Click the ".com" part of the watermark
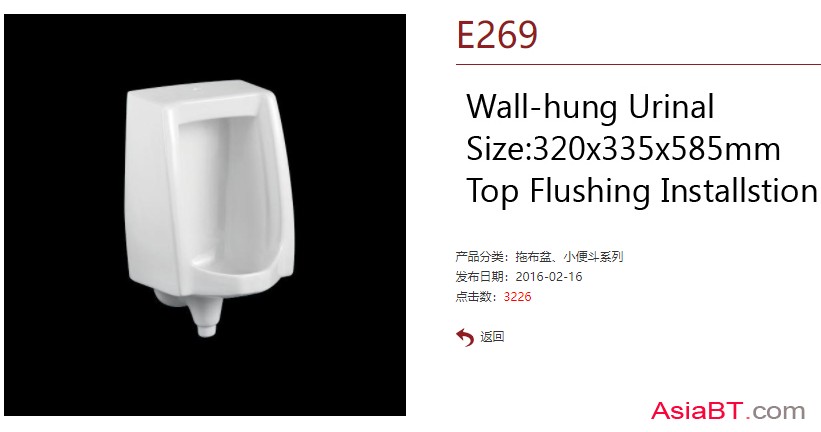This screenshot has height=432, width=821. point(776,411)
